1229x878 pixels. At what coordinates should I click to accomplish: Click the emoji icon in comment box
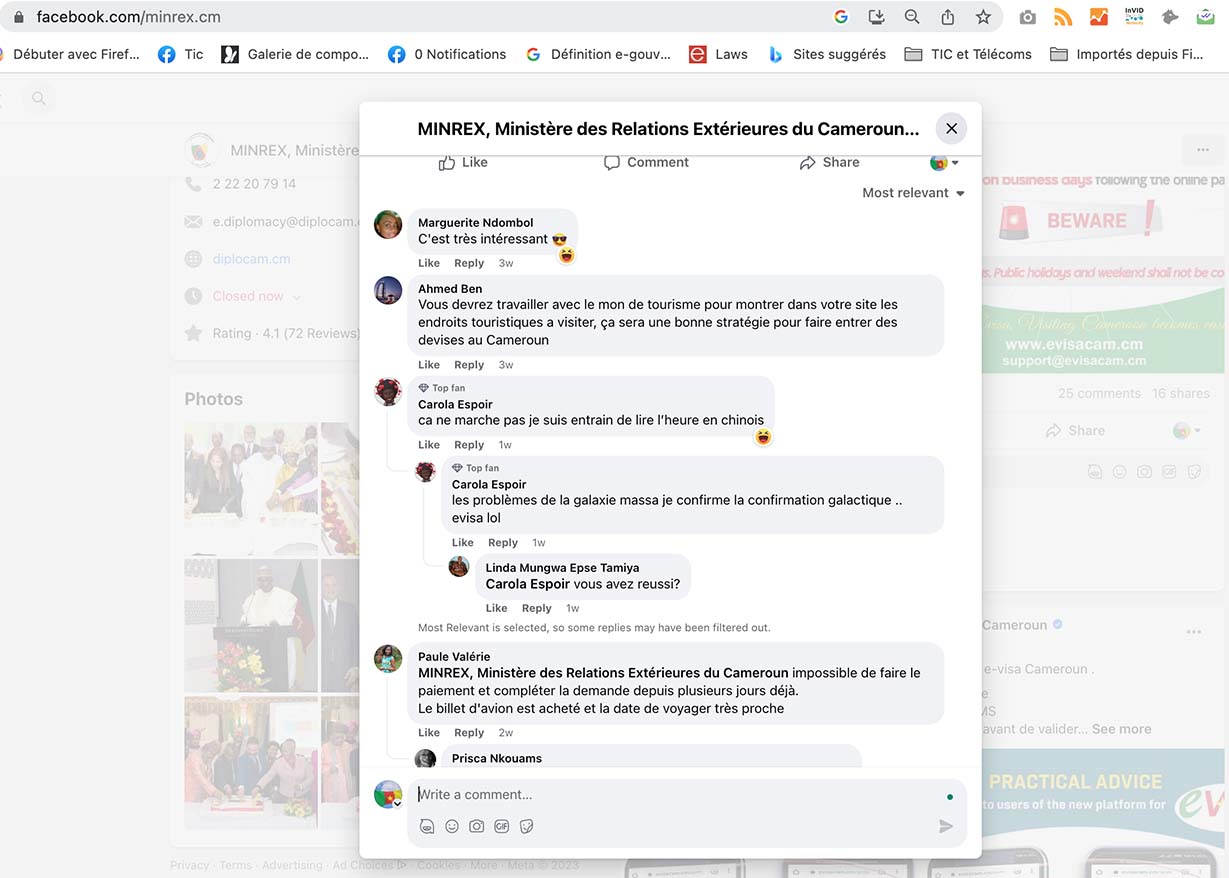click(x=452, y=826)
